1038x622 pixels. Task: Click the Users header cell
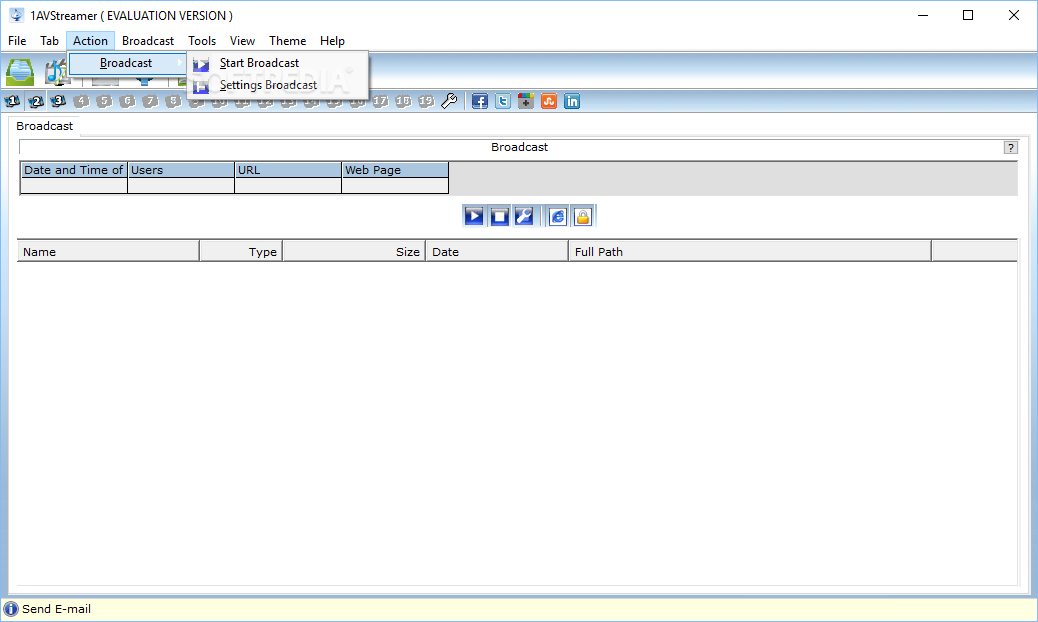(181, 170)
